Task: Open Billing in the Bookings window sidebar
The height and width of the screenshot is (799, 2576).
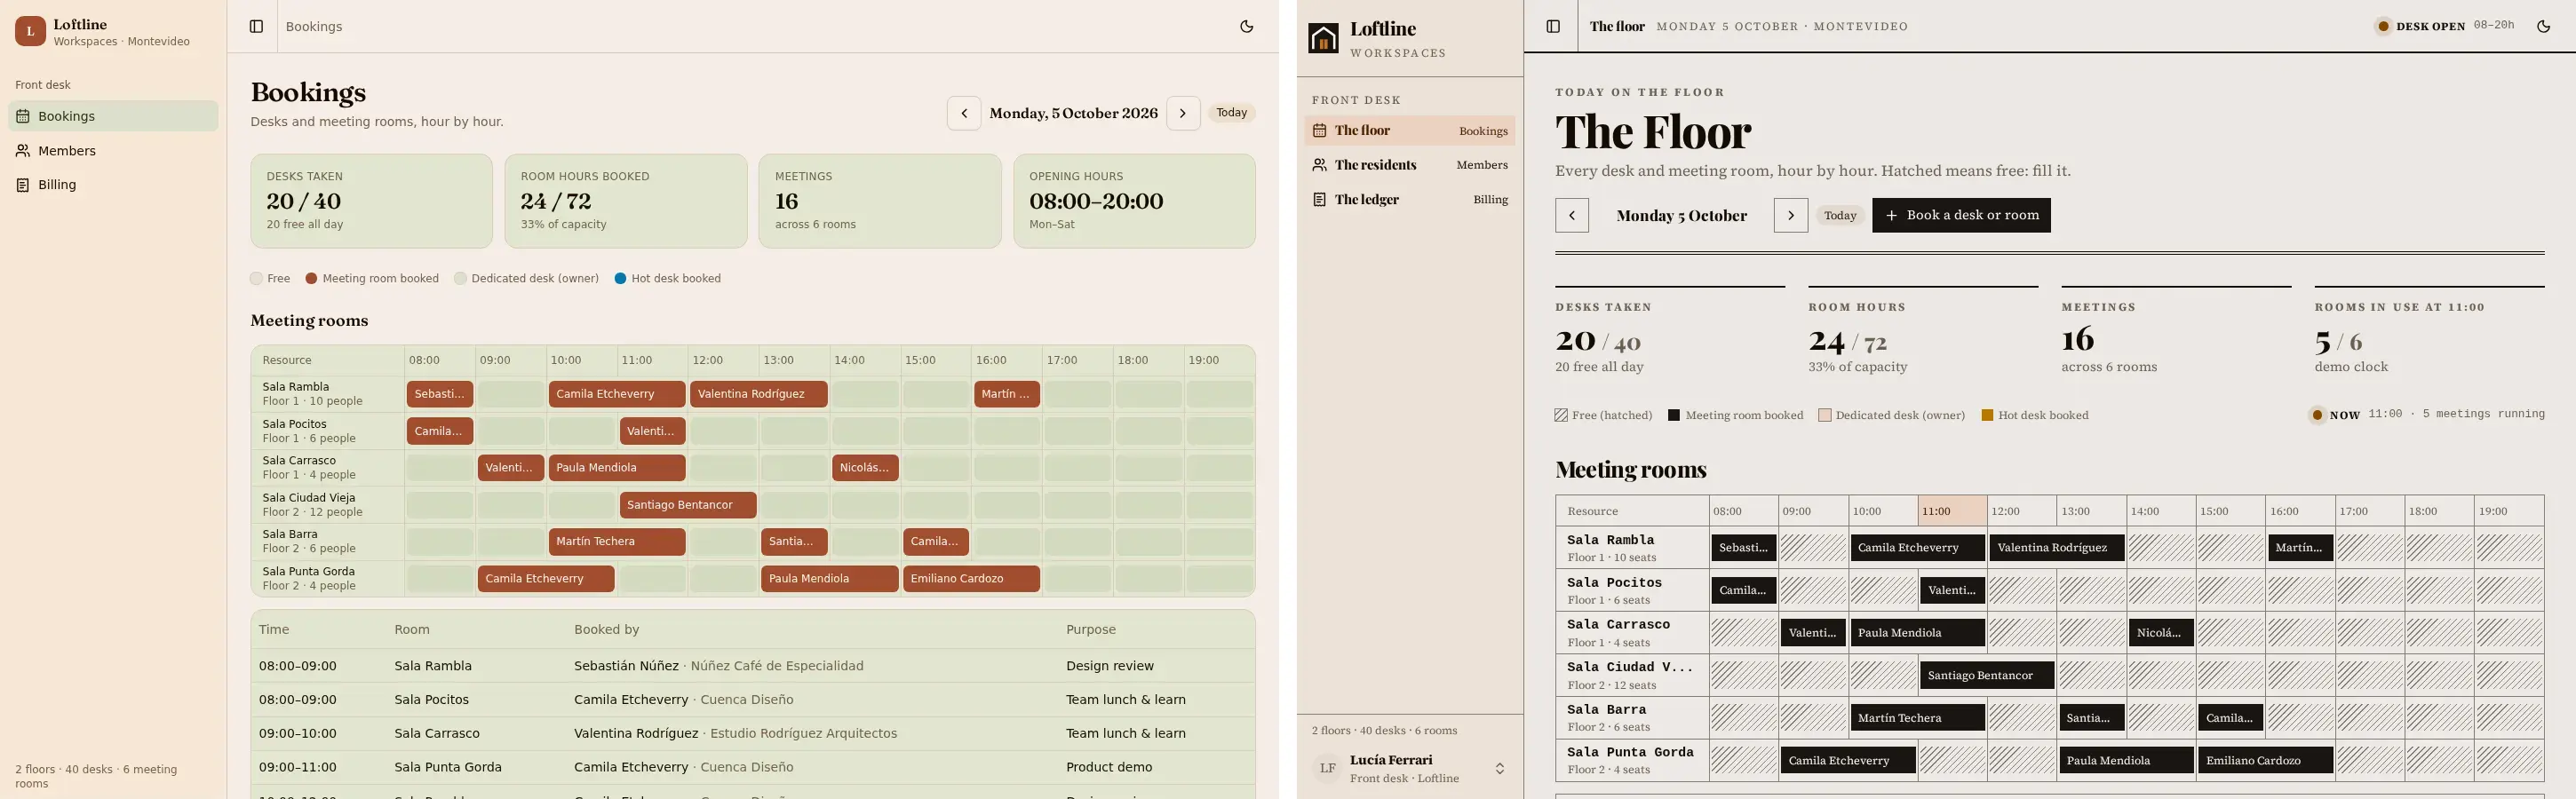Action: coord(113,184)
